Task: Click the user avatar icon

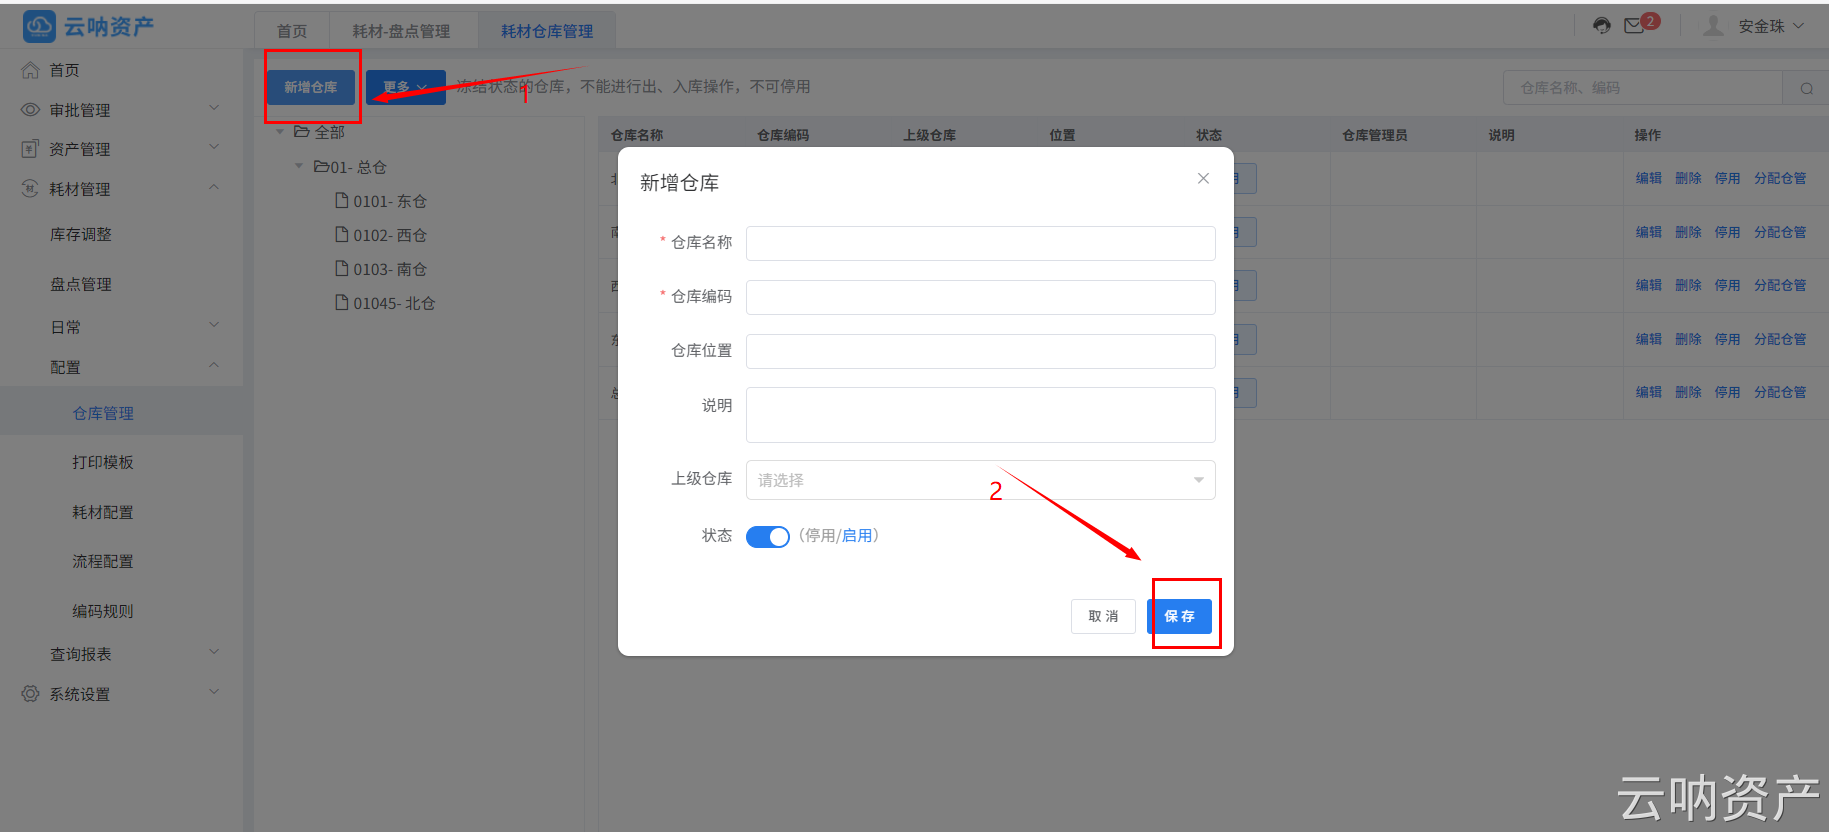Action: point(1713,26)
